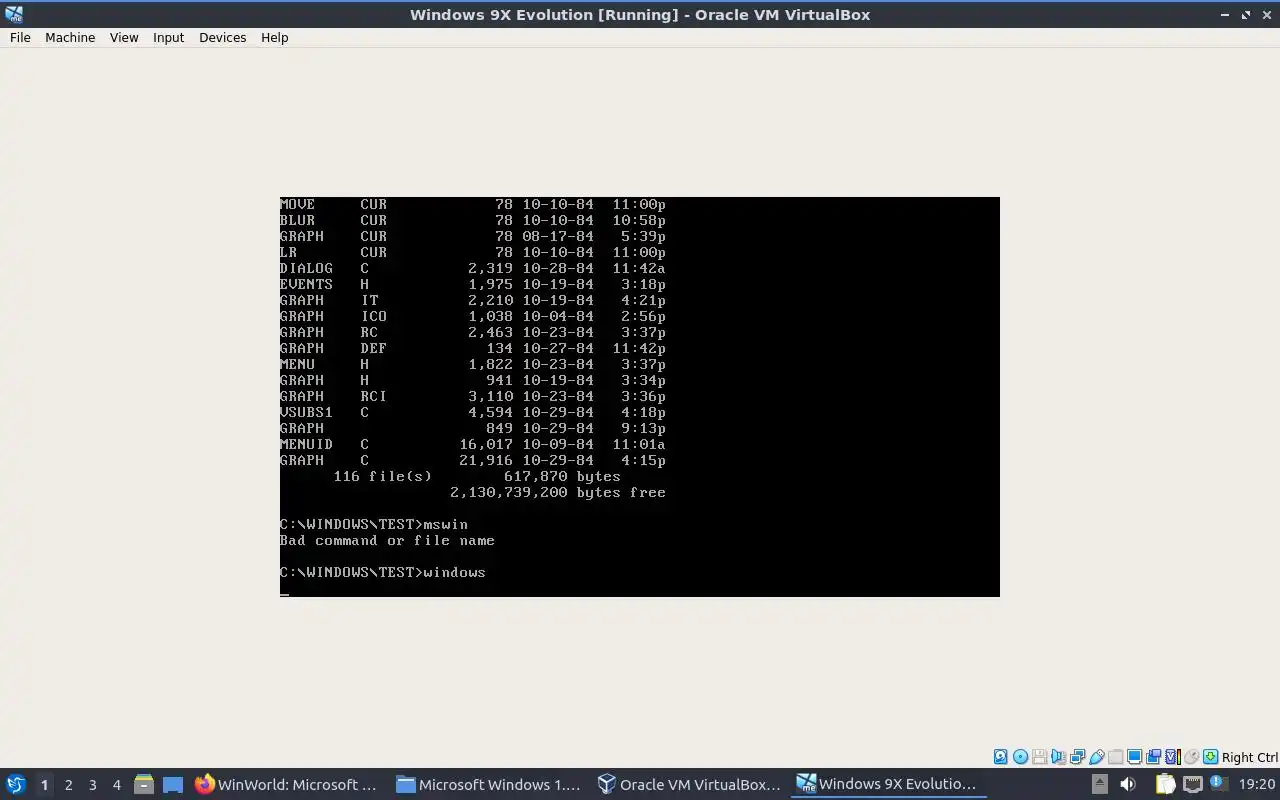Click the mouse integration status icon

tap(1191, 757)
